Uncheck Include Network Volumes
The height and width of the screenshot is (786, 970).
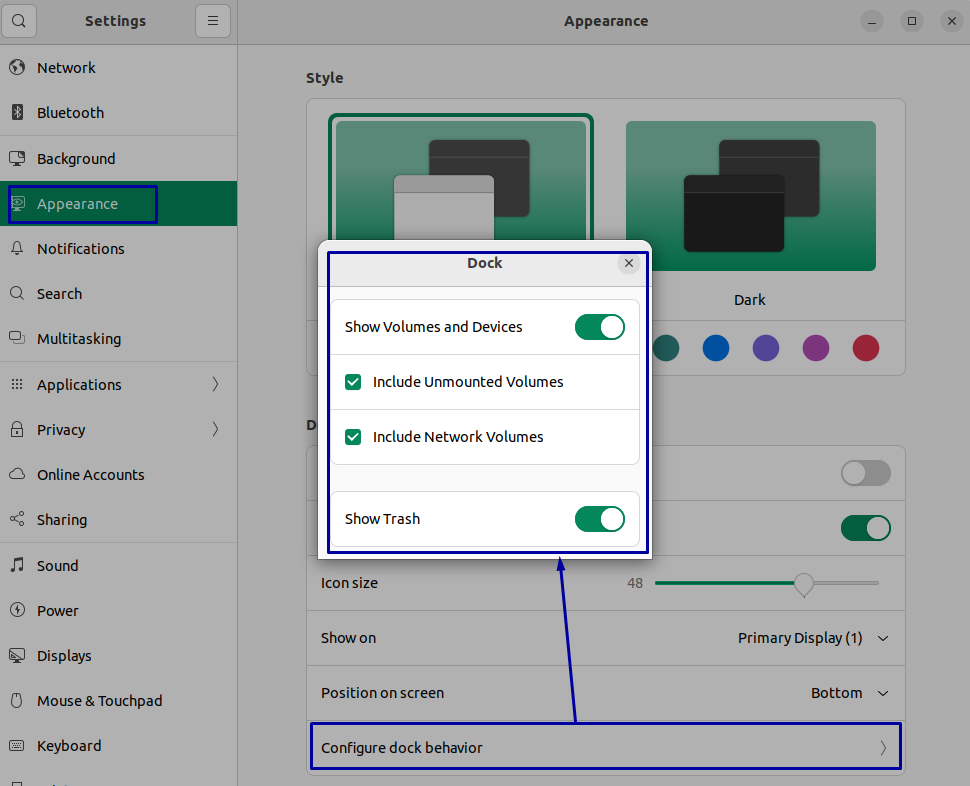(x=353, y=437)
